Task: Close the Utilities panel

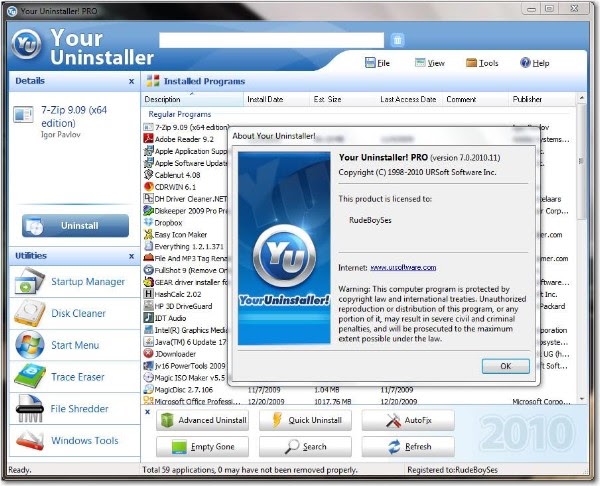Action: pyautogui.click(x=131, y=256)
